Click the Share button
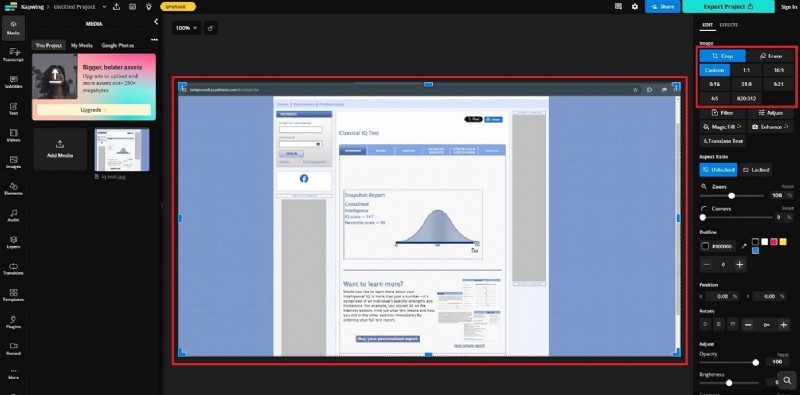 tap(663, 7)
